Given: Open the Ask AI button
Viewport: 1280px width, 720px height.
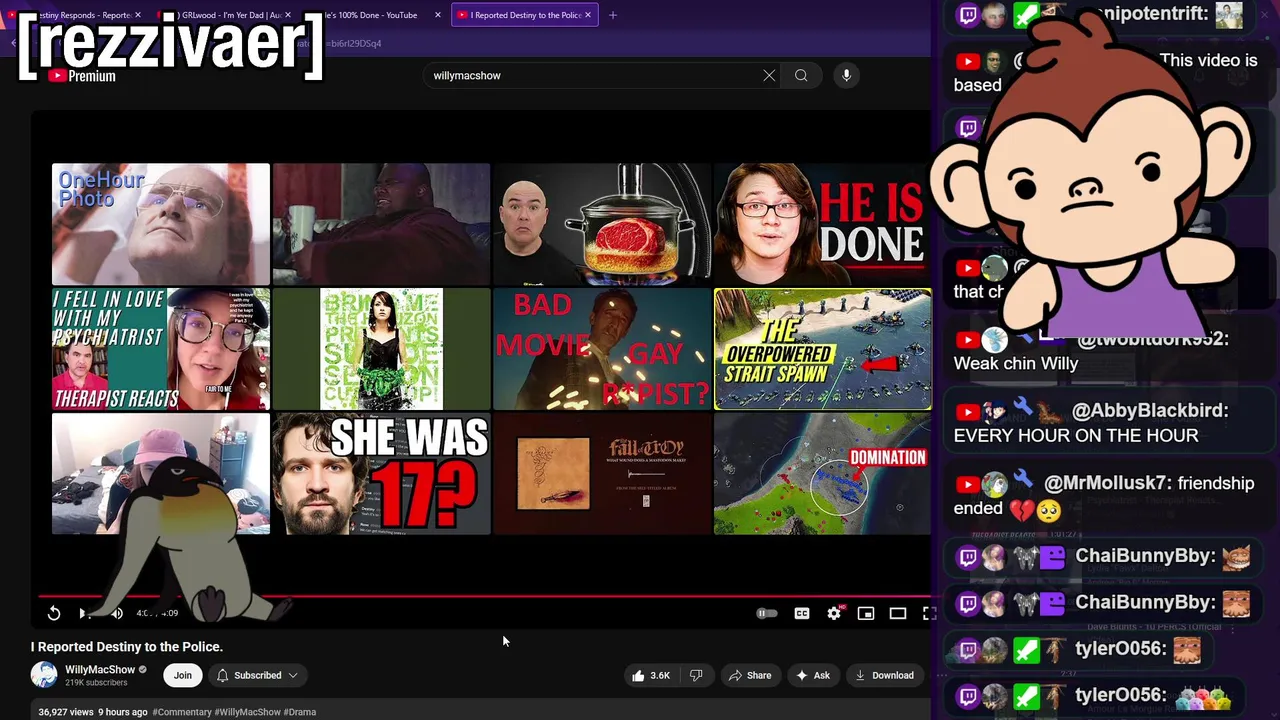Looking at the screenshot, I should coord(813,675).
